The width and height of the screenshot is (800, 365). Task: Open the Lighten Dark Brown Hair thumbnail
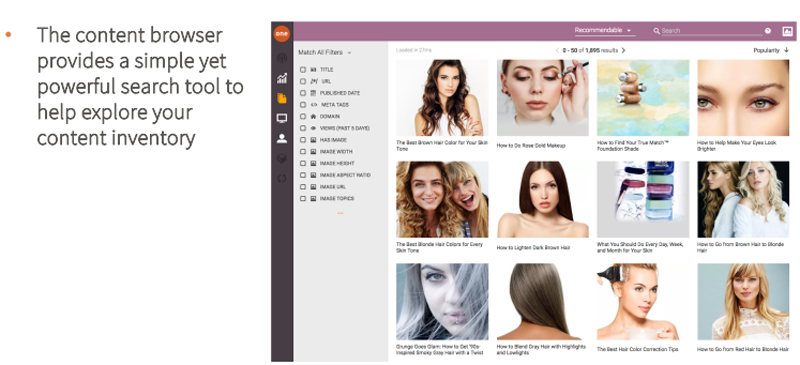pyautogui.click(x=542, y=199)
